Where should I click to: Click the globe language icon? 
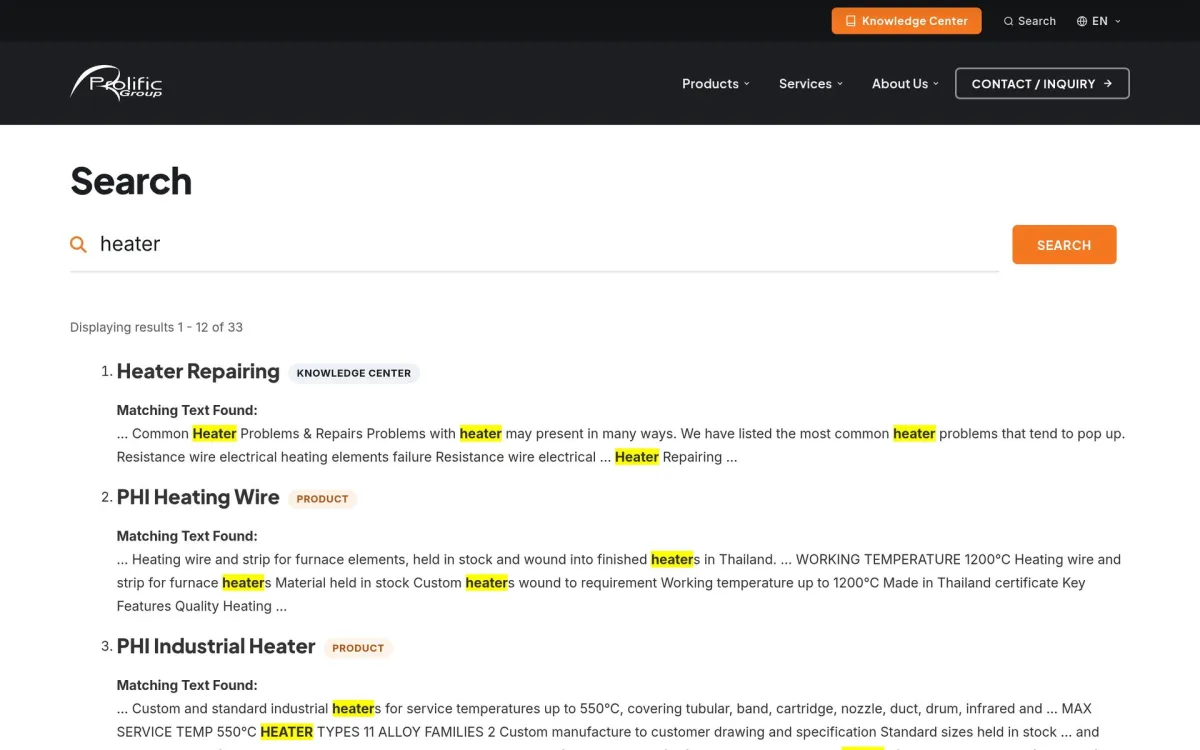(1082, 21)
